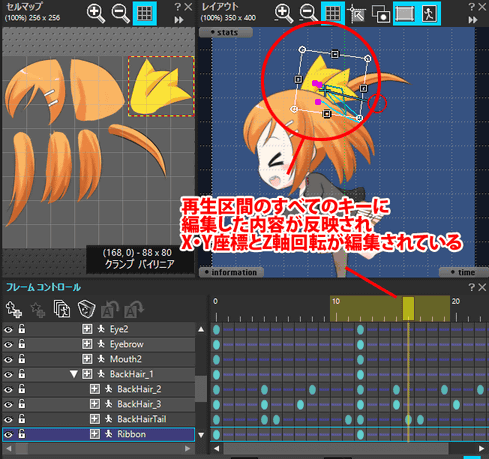Open help for cell map panel
Image resolution: width=489 pixels, height=459 pixels.
pos(178,7)
